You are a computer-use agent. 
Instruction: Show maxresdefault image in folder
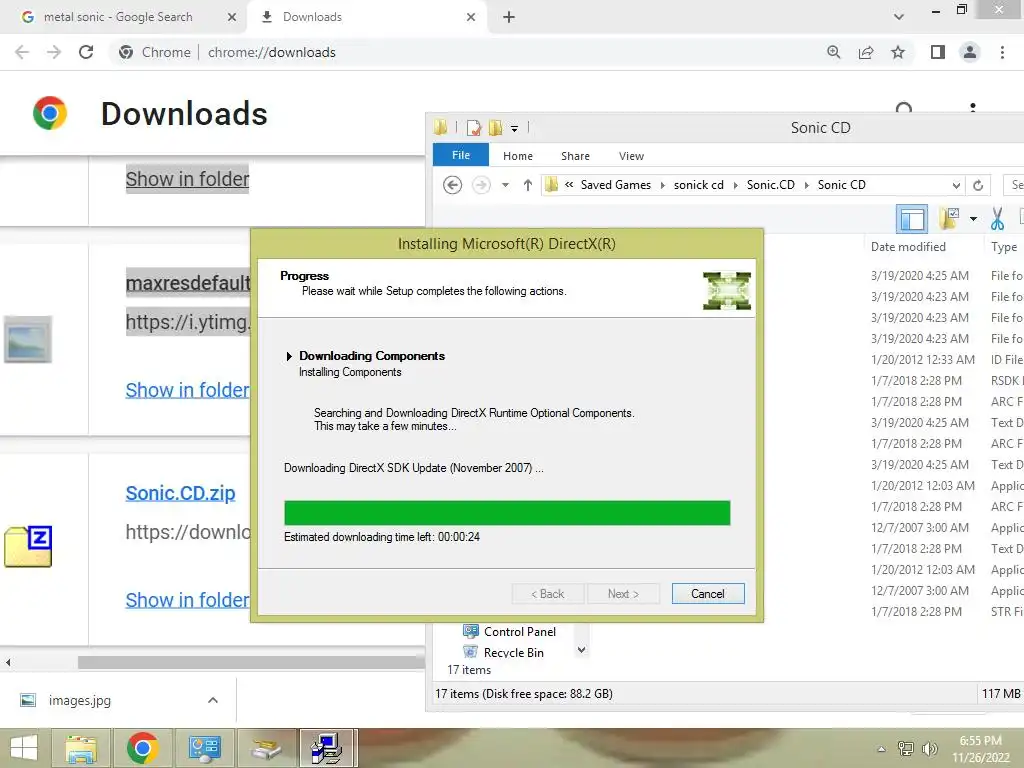tap(187, 390)
